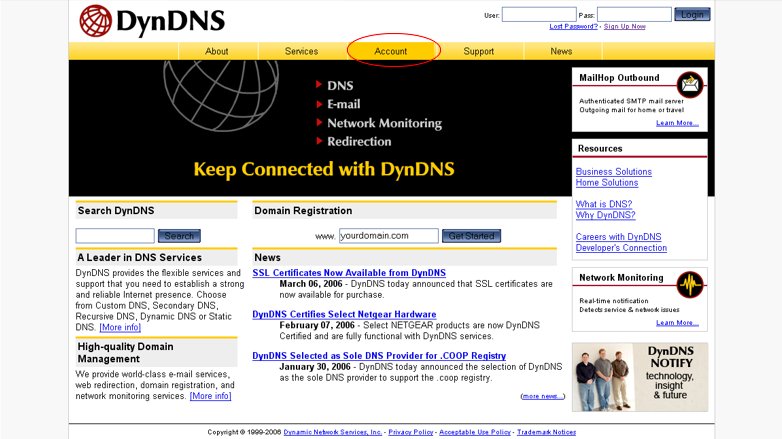The height and width of the screenshot is (439, 782).
Task: Click the MailHop Outbound envelope icon
Action: (x=690, y=86)
